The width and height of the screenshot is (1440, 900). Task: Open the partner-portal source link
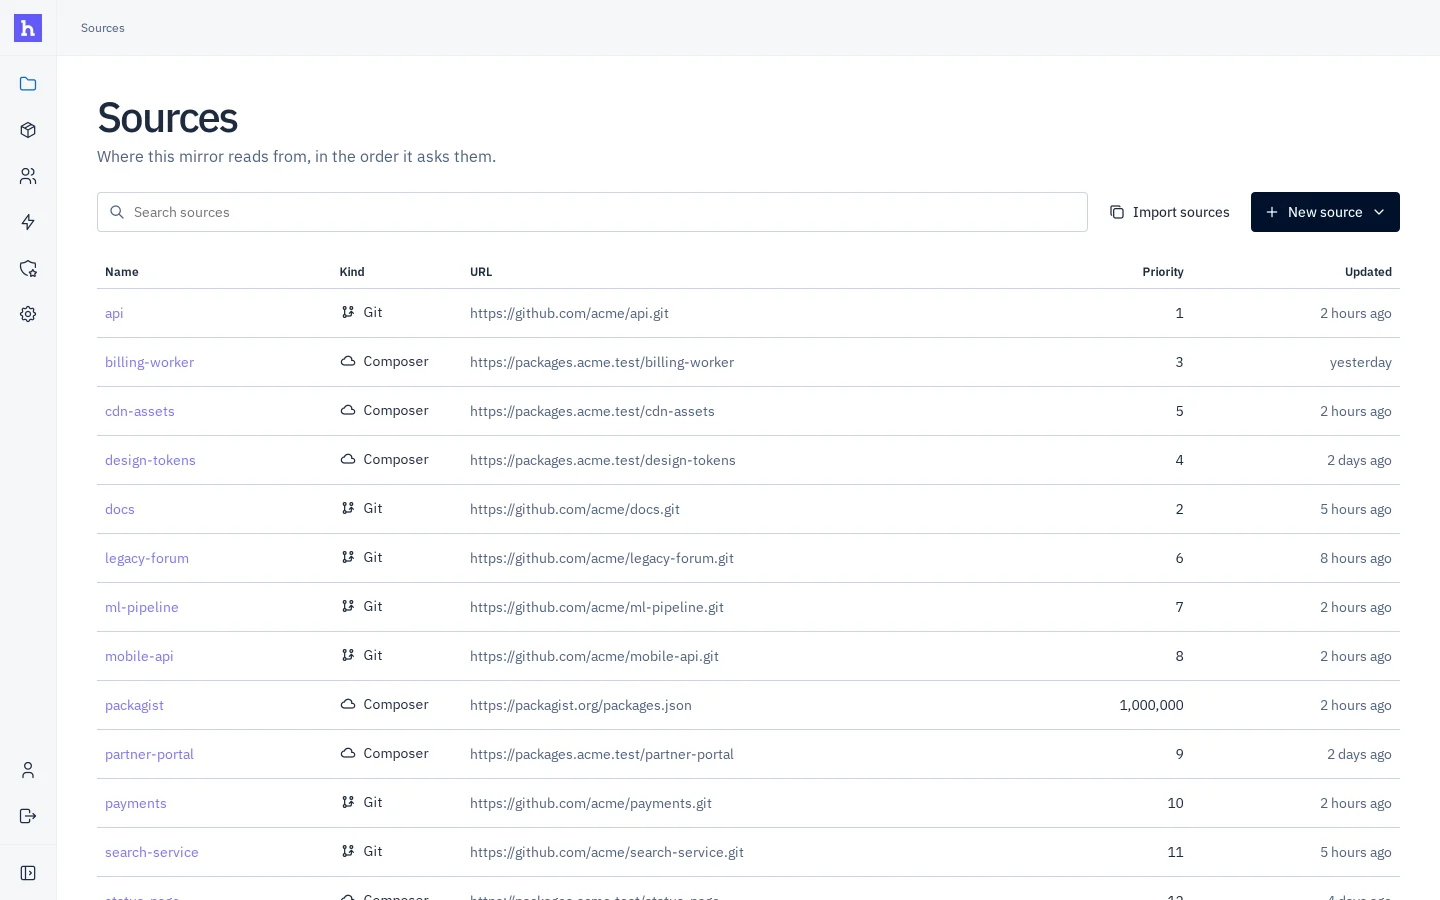tap(149, 754)
